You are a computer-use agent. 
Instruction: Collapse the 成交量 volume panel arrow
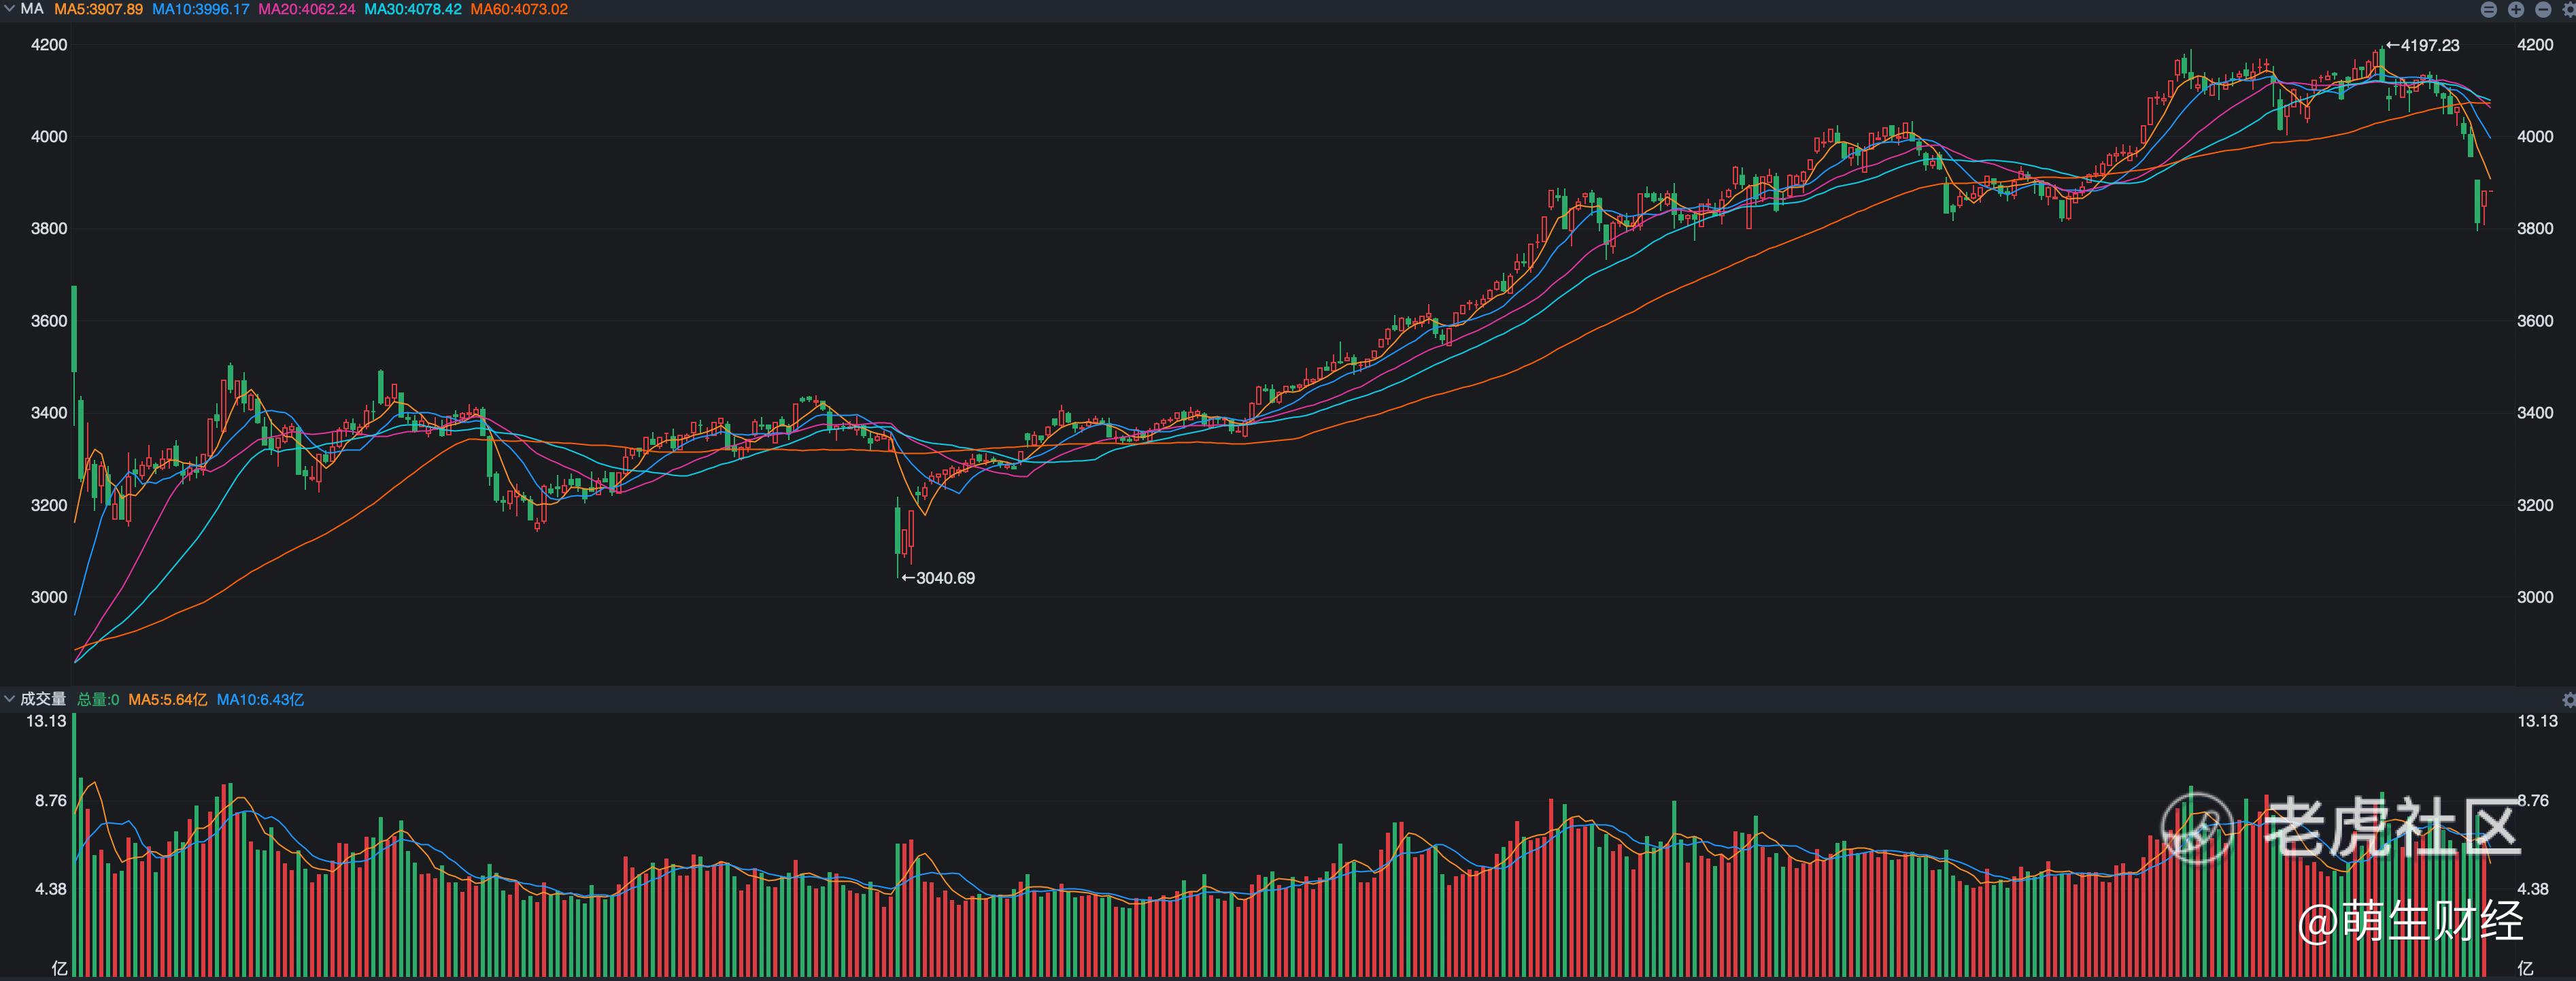[9, 699]
